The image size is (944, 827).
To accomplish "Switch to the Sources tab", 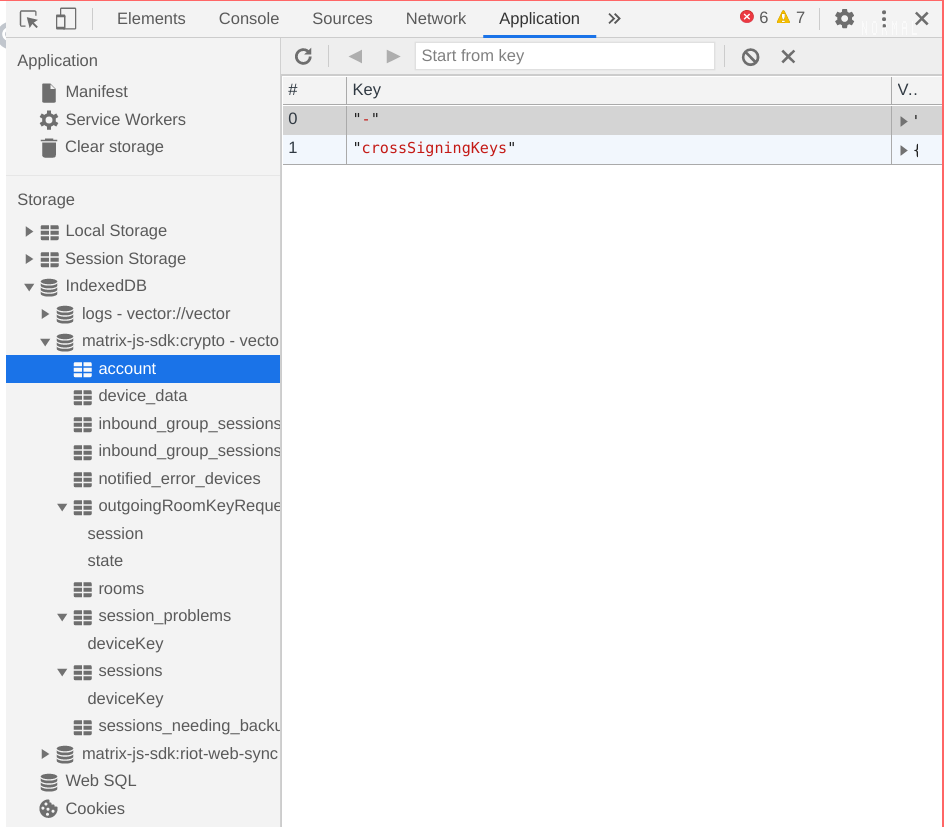I will click(x=342, y=19).
